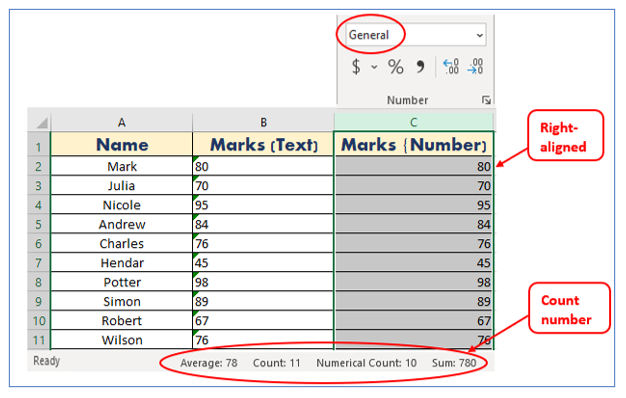626x398 pixels.
Task: Select column B header
Action: [263, 122]
